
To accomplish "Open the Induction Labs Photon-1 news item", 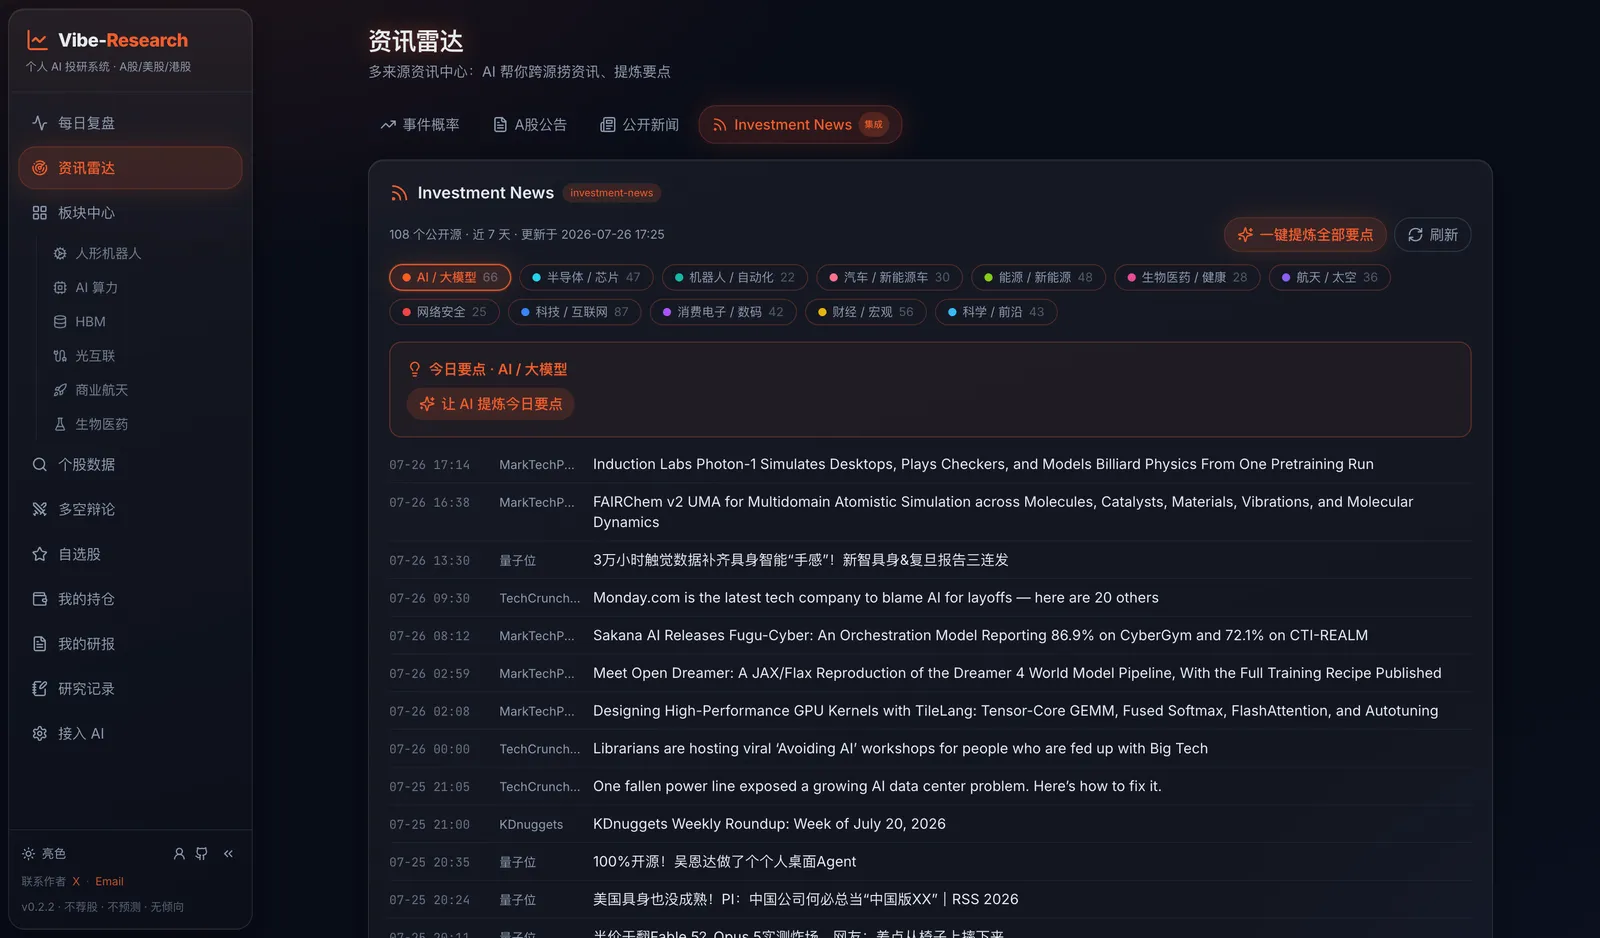I will 930,465.
